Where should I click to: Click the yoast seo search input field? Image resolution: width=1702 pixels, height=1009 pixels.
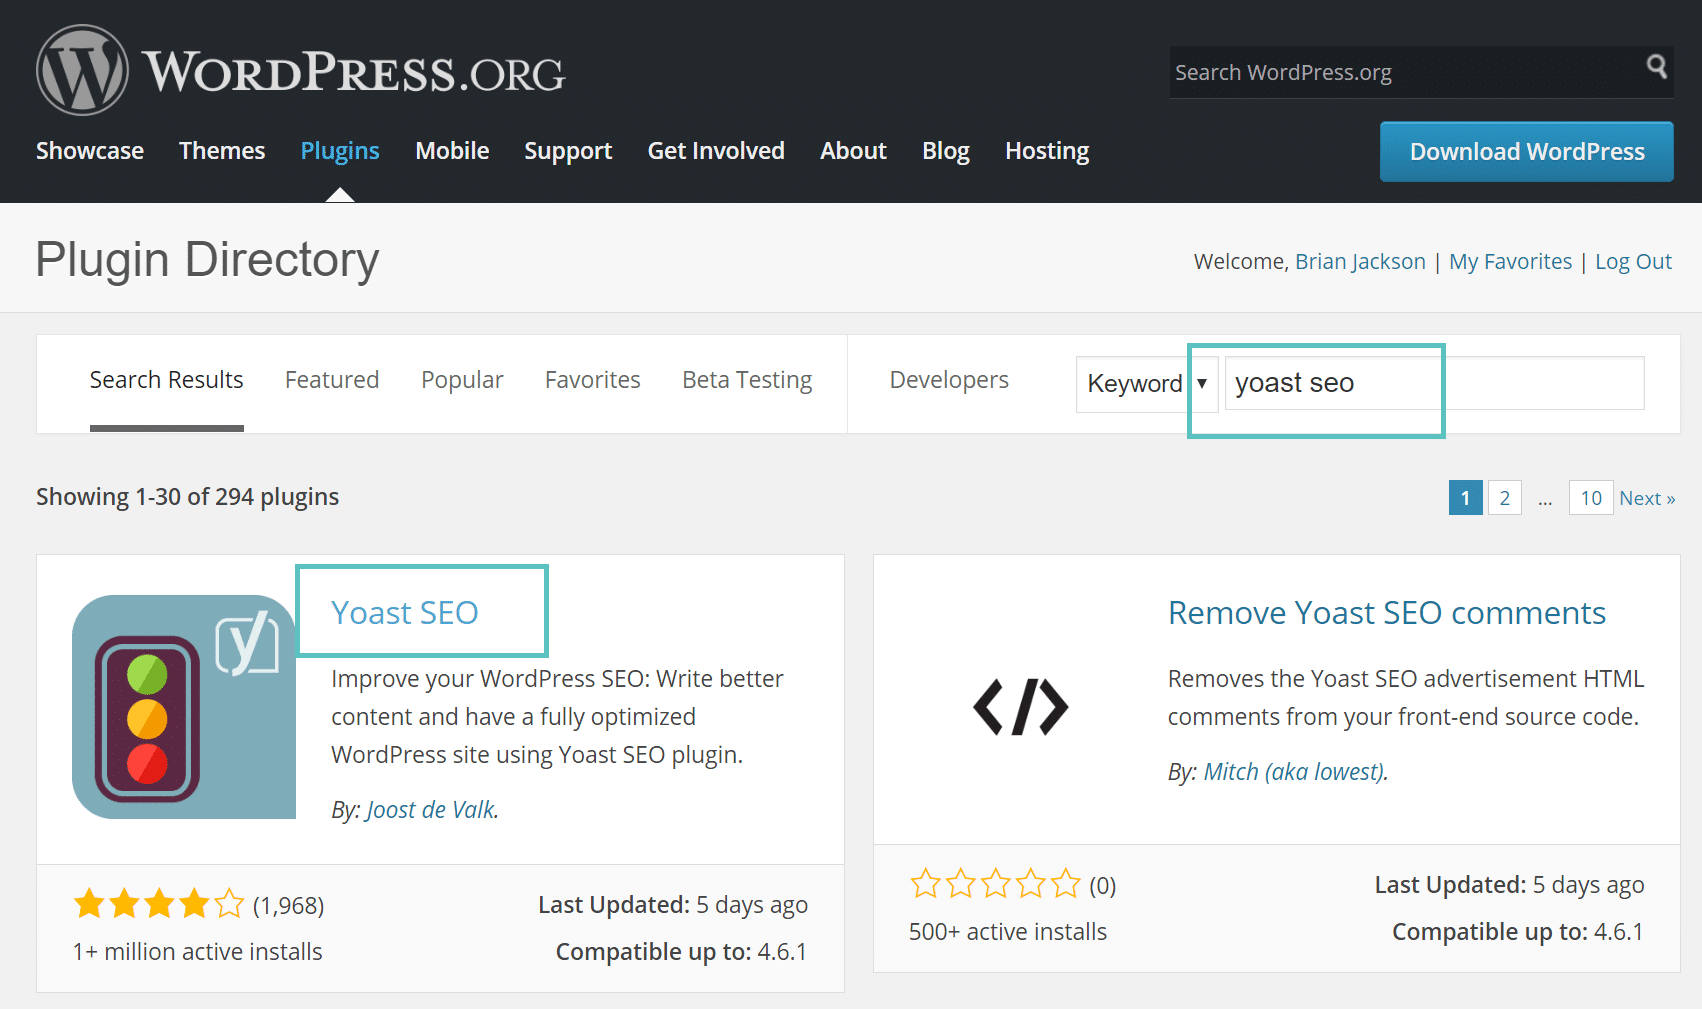point(1330,383)
